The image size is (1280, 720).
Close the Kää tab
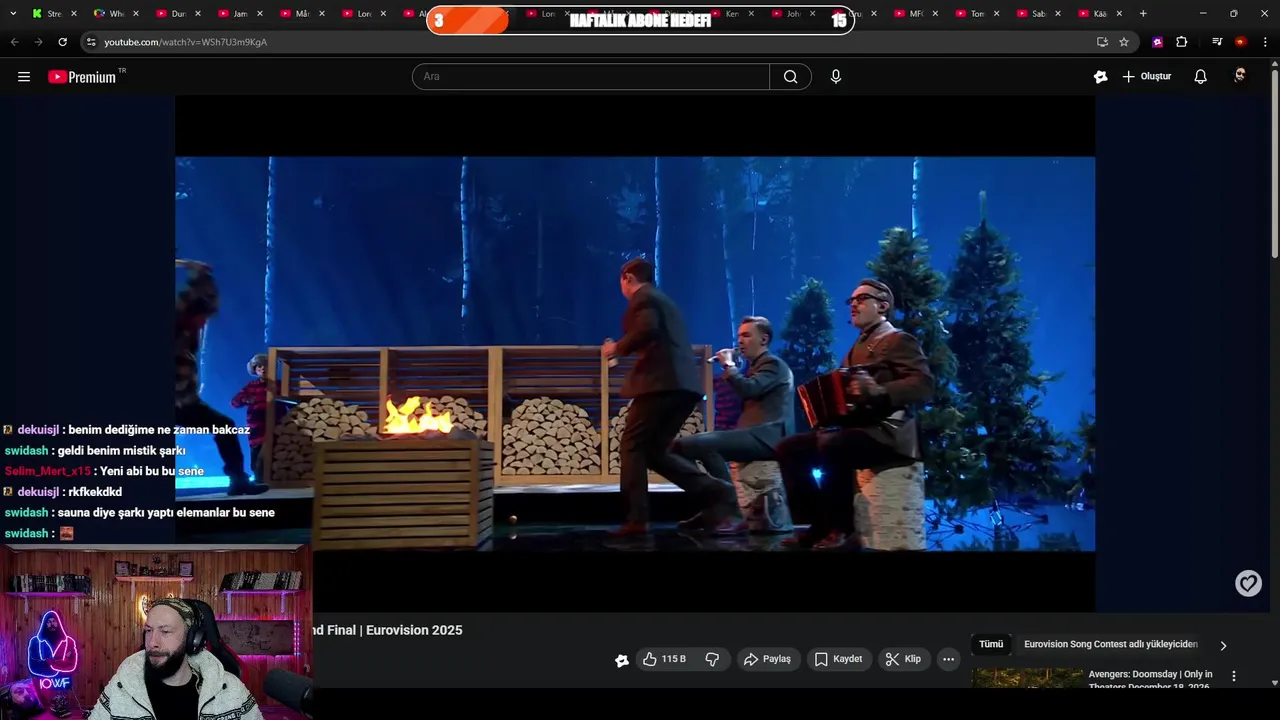coord(1119,14)
